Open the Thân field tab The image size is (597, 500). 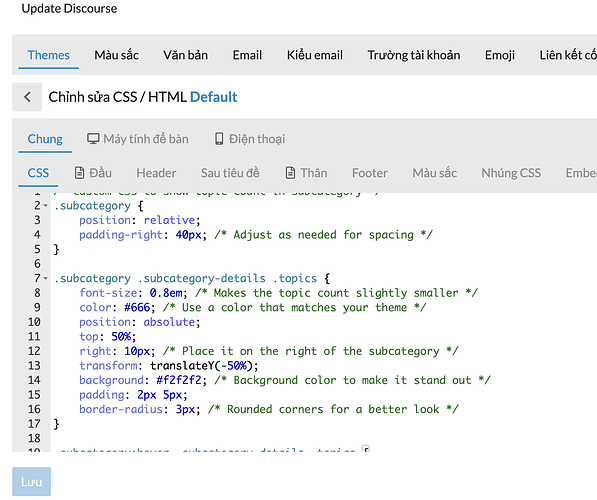306,173
